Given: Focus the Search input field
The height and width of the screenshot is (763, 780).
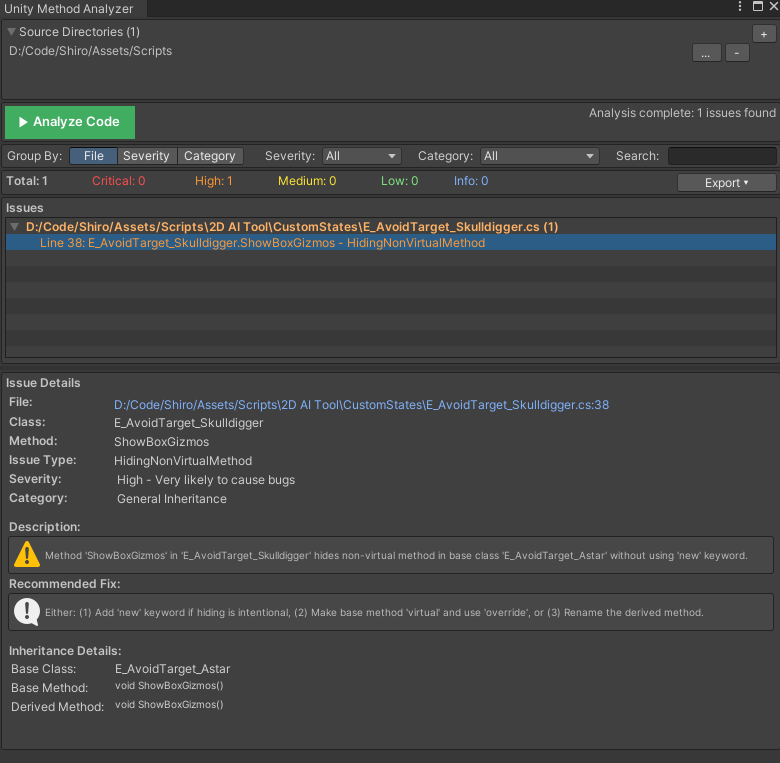Looking at the screenshot, I should point(722,156).
